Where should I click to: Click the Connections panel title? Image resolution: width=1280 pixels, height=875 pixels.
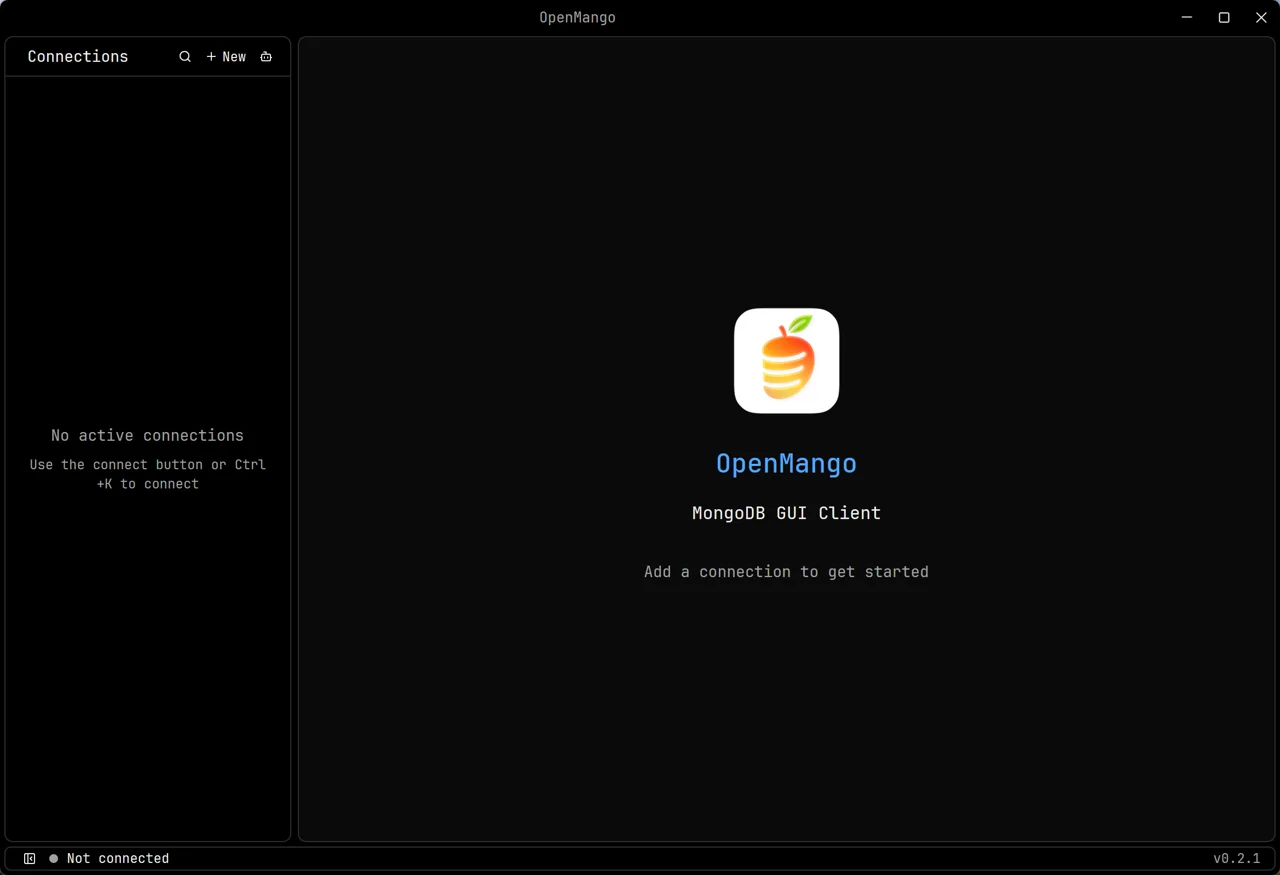coord(78,57)
